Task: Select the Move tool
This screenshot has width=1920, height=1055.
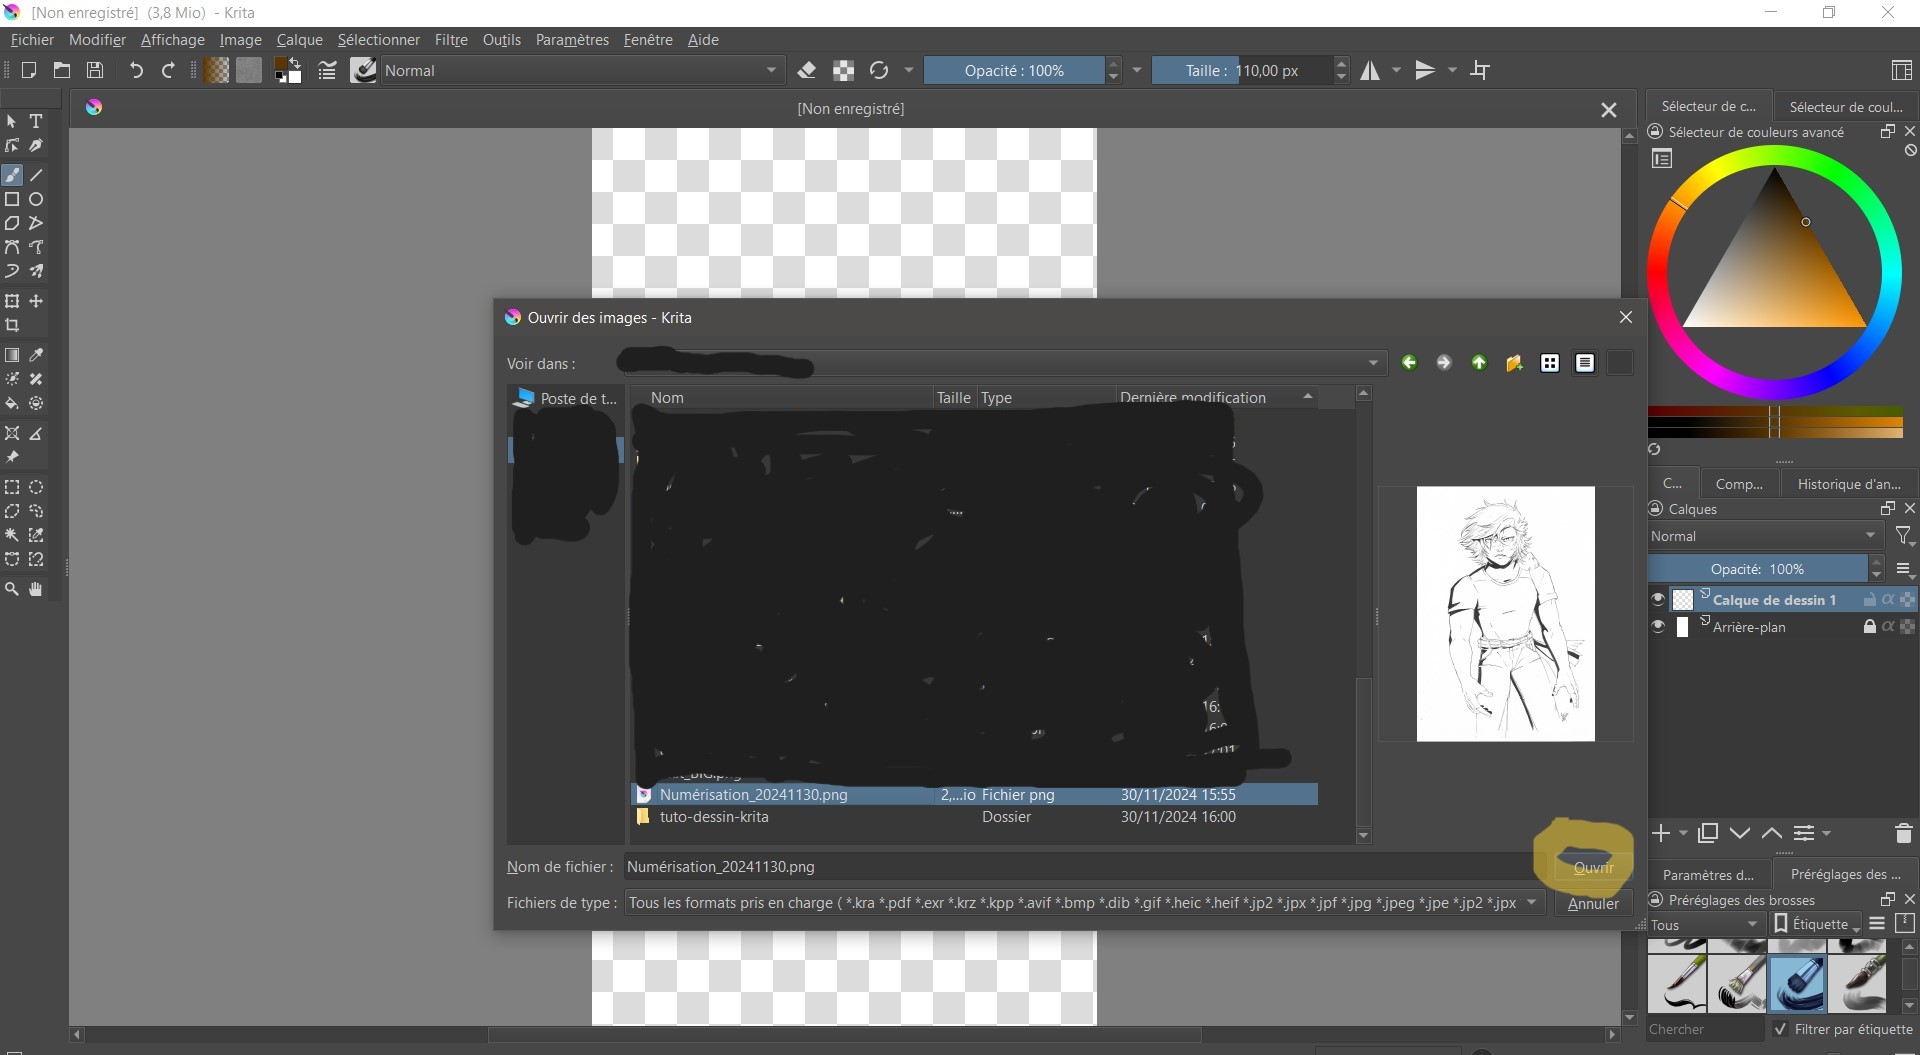Action: (x=36, y=301)
